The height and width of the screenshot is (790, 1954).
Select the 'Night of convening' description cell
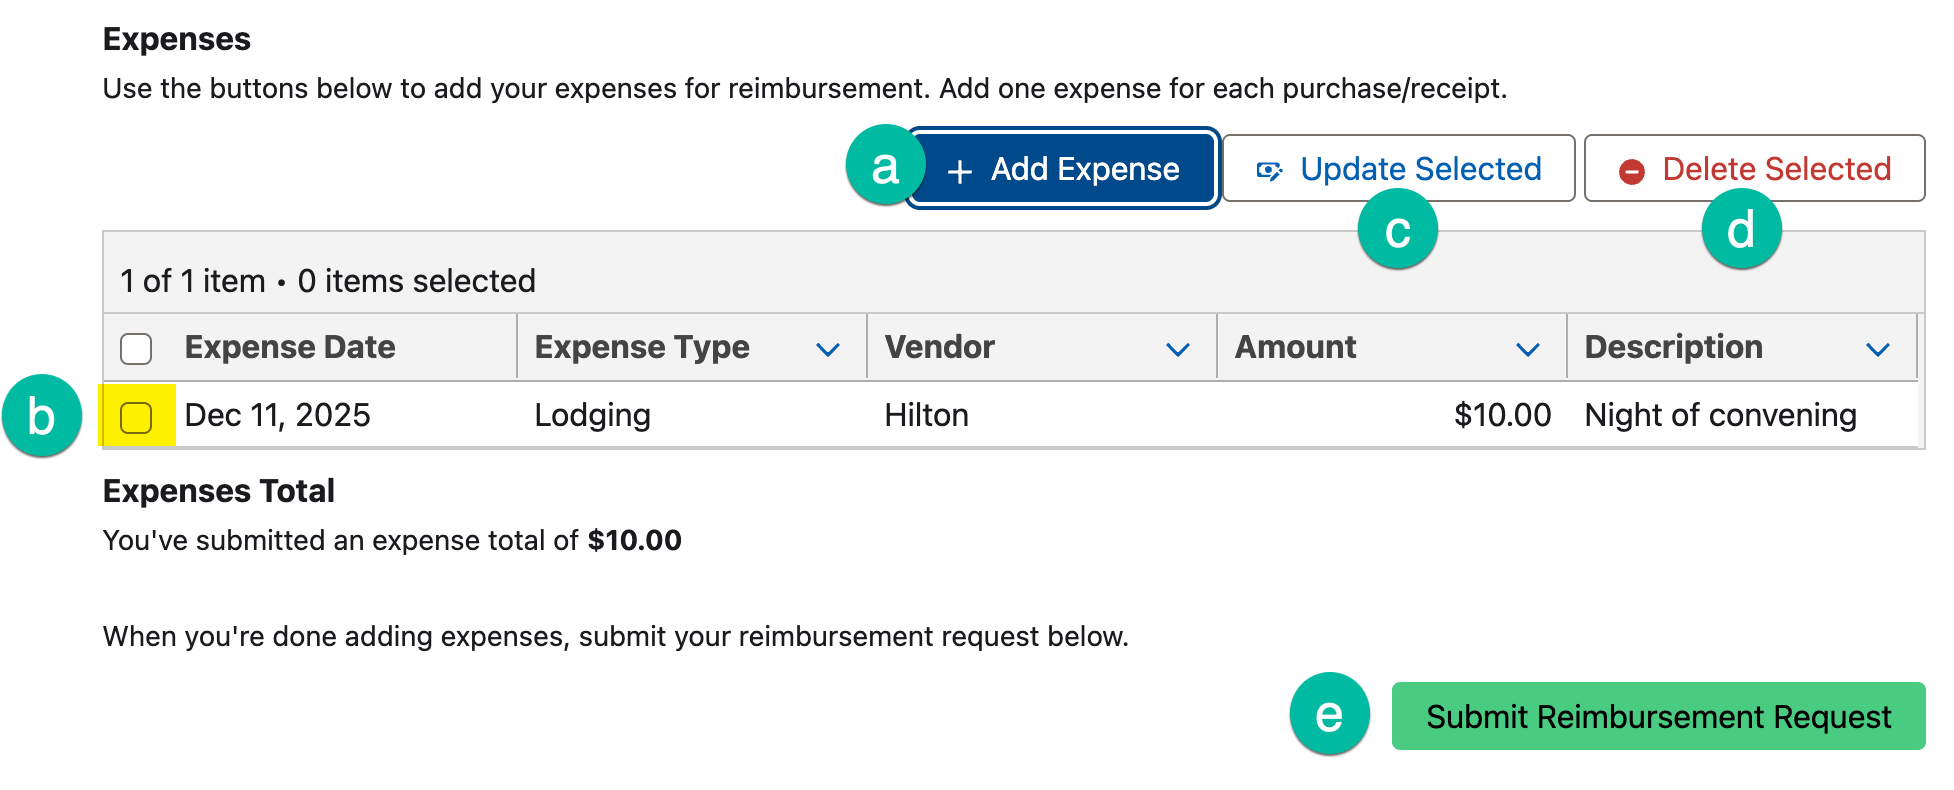point(1720,415)
